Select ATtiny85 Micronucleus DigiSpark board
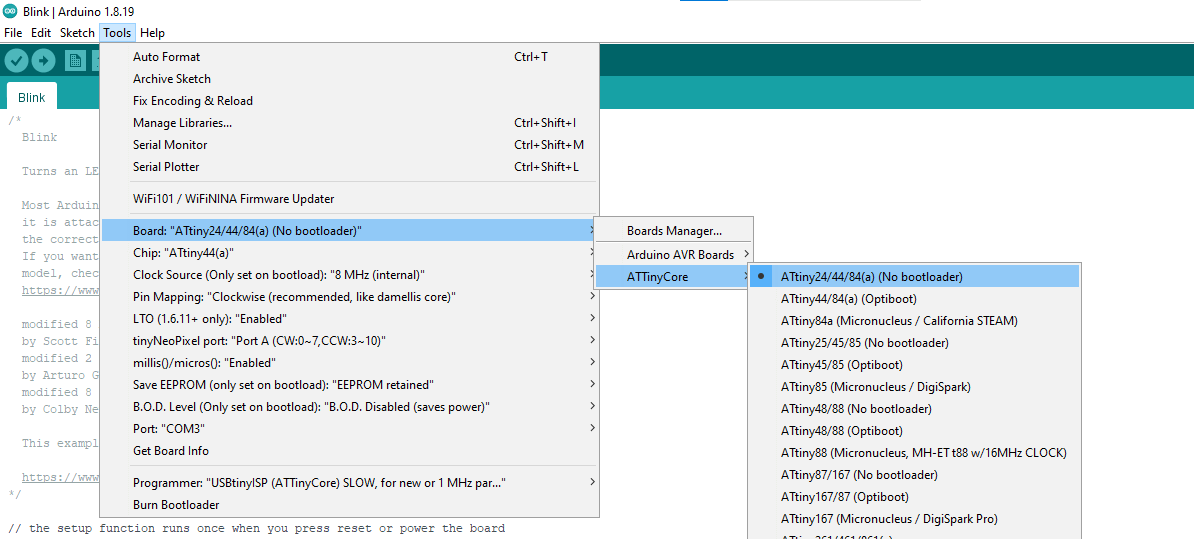This screenshot has height=539, width=1194. click(x=915, y=387)
